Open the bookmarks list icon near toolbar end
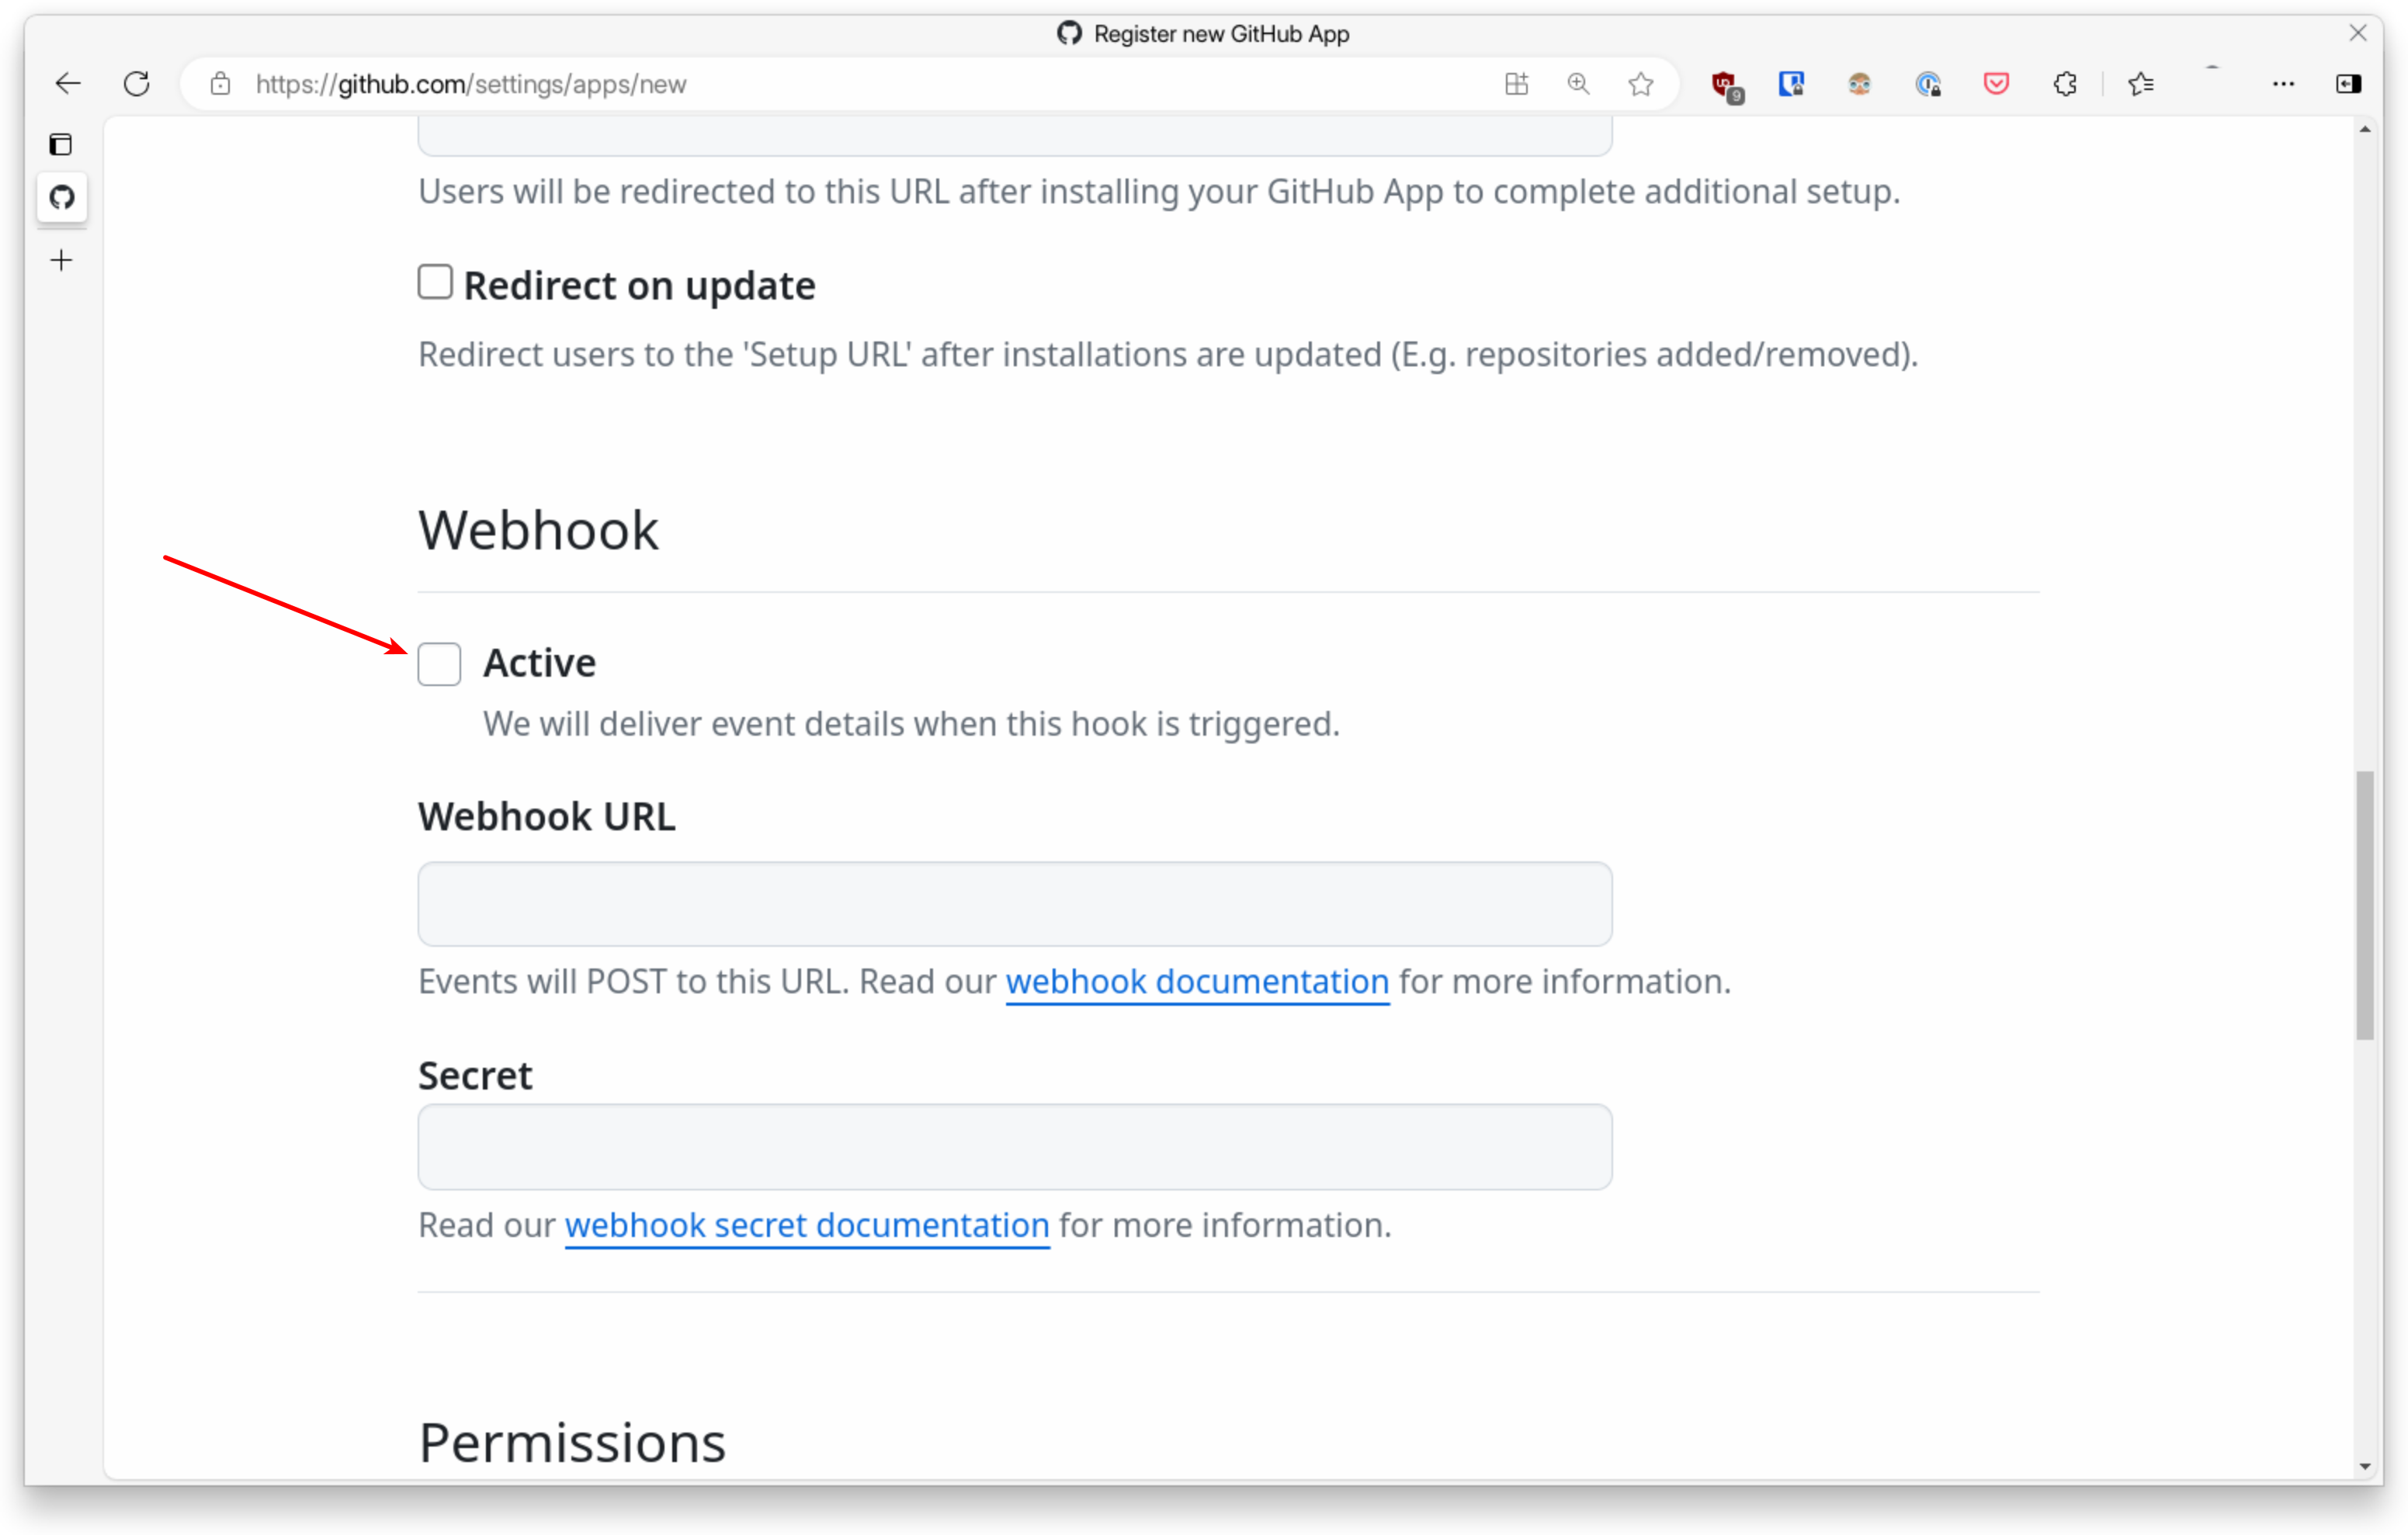 click(x=2142, y=84)
